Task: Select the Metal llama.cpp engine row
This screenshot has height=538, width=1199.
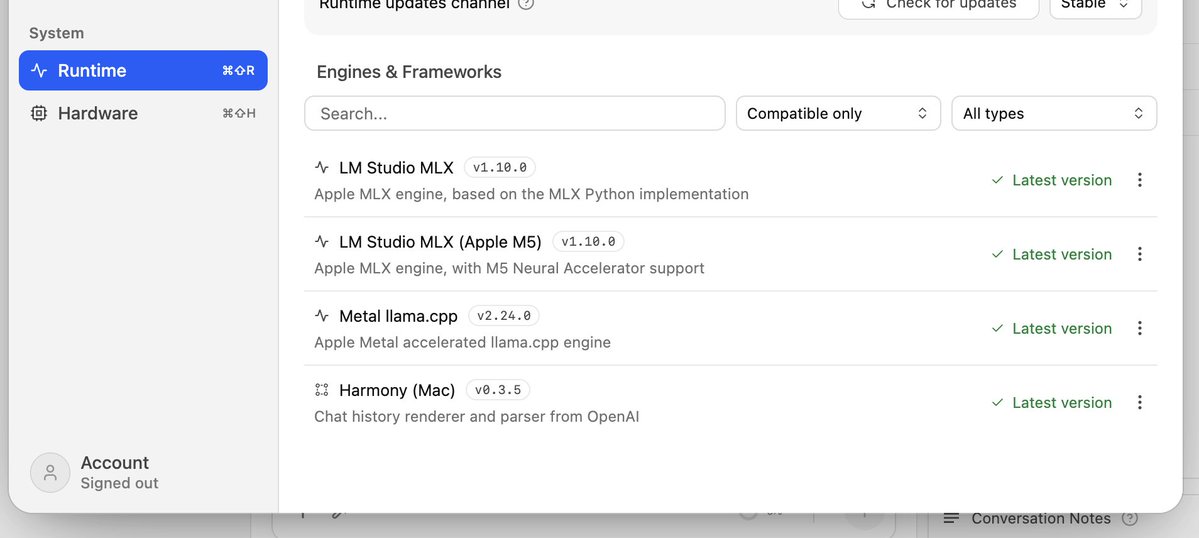Action: pyautogui.click(x=730, y=329)
